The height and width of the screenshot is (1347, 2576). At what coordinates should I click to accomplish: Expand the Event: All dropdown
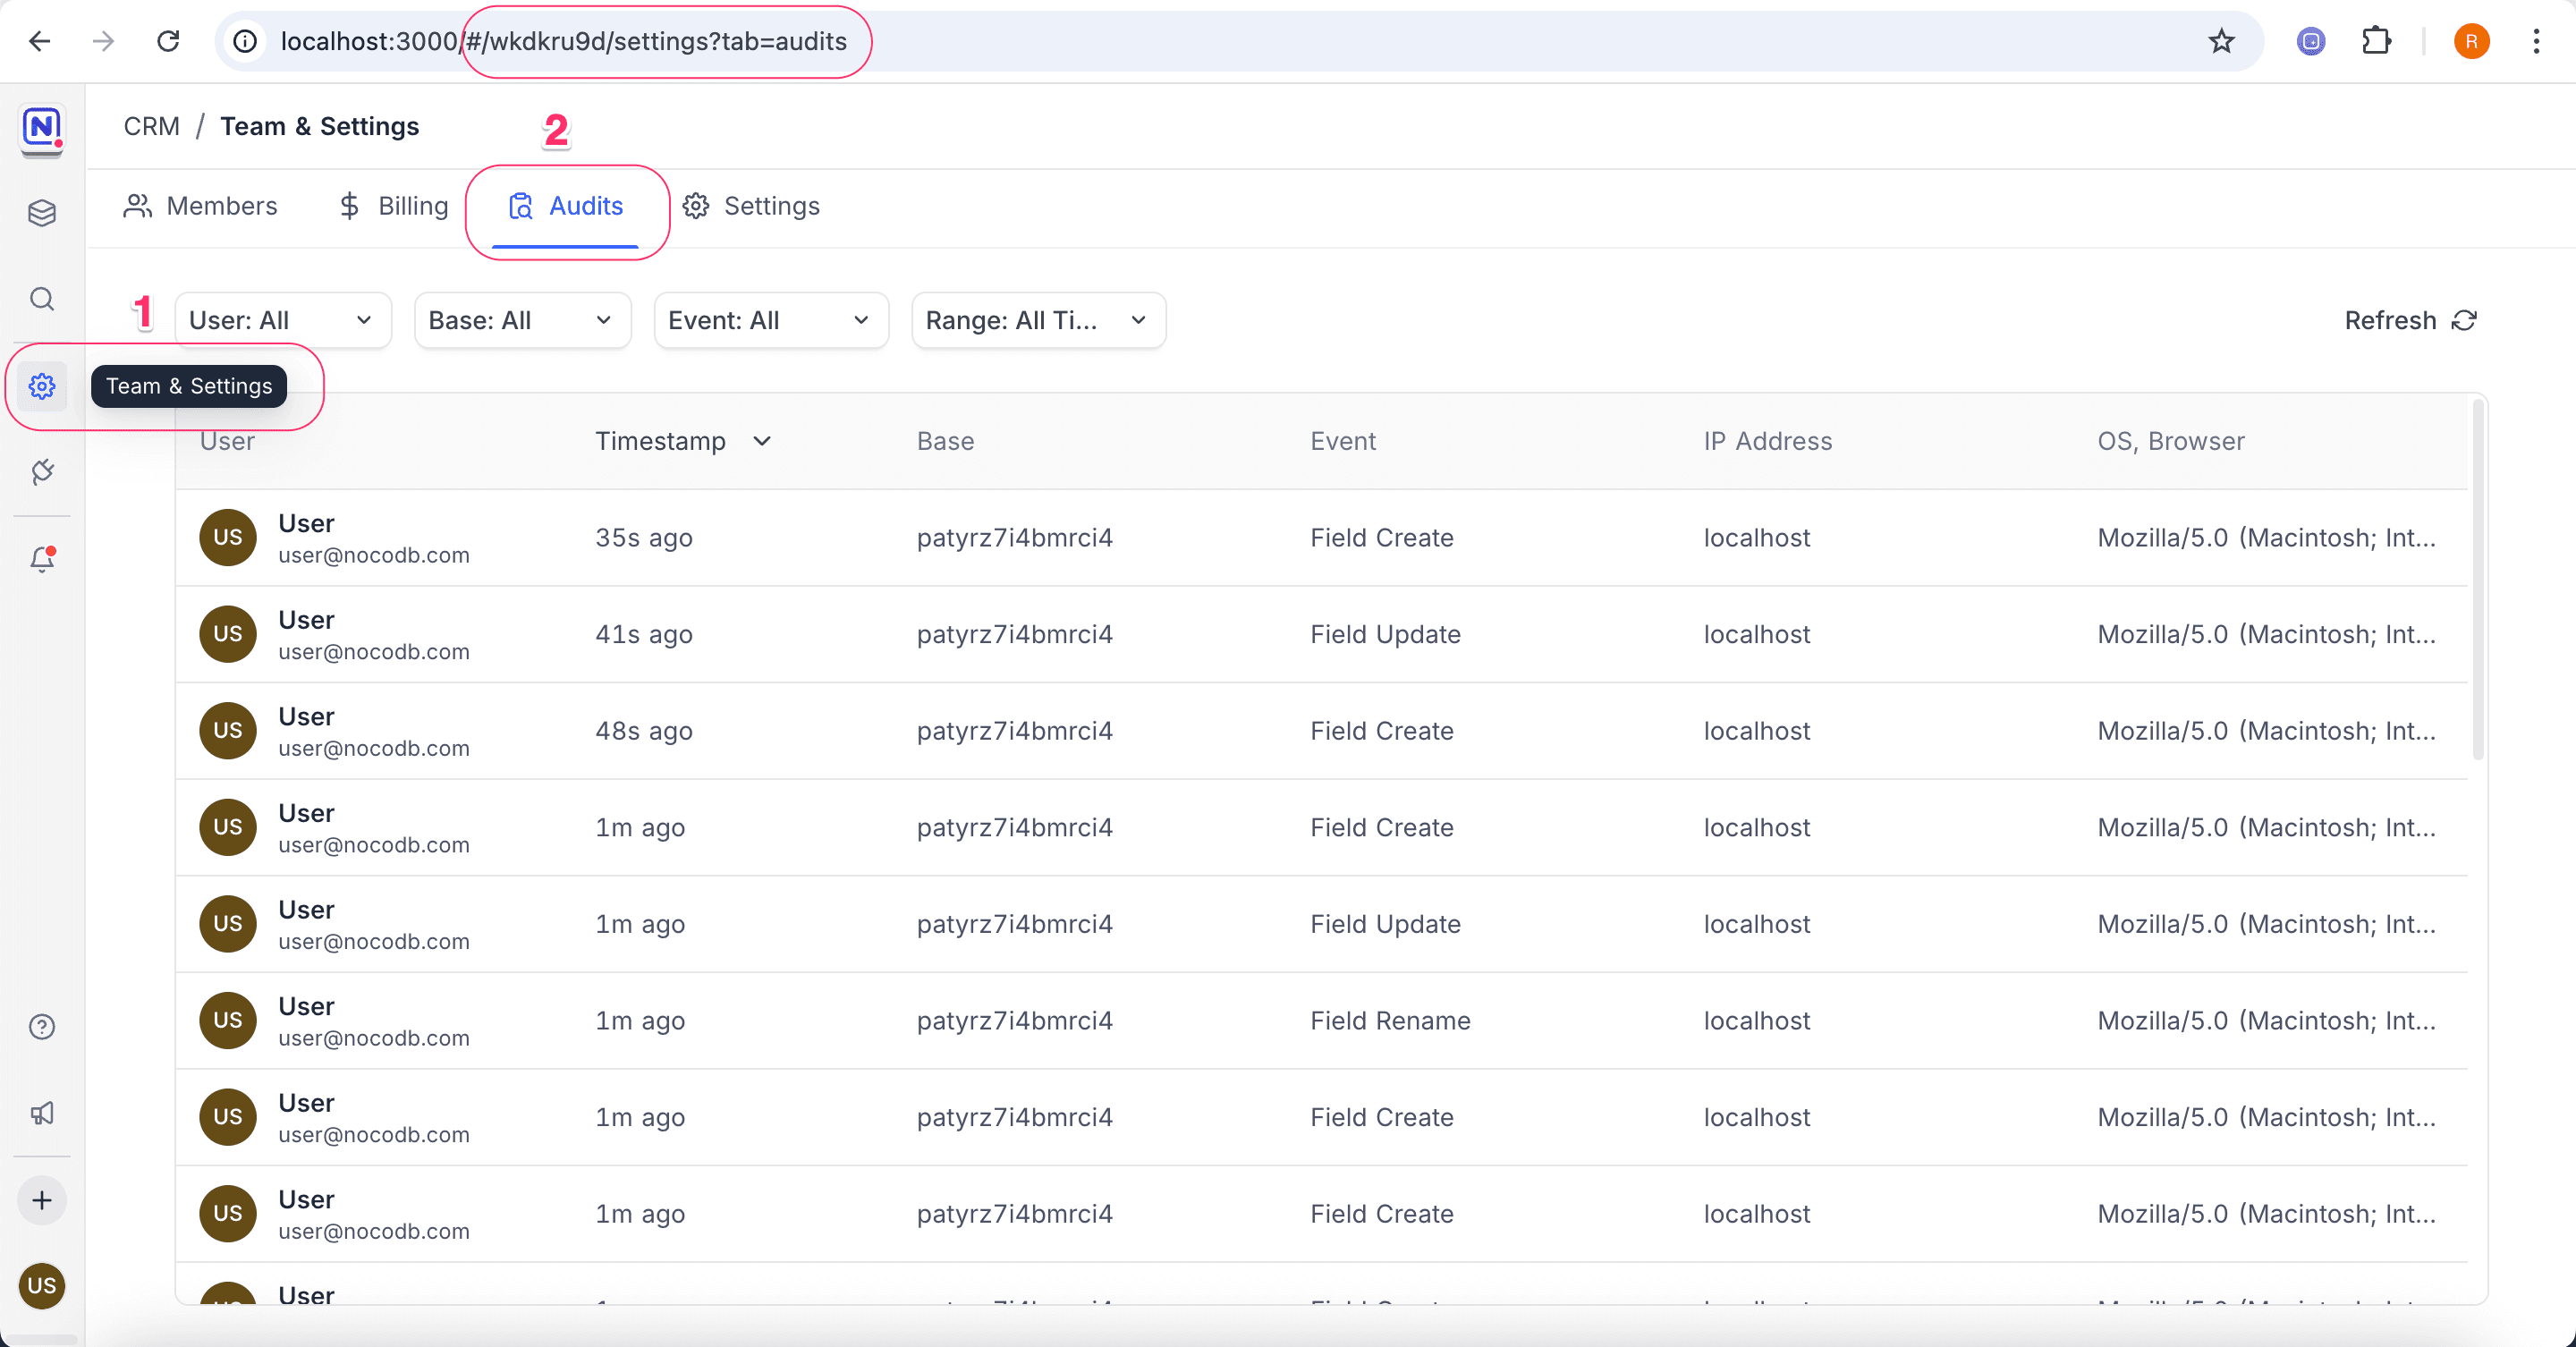coord(770,320)
